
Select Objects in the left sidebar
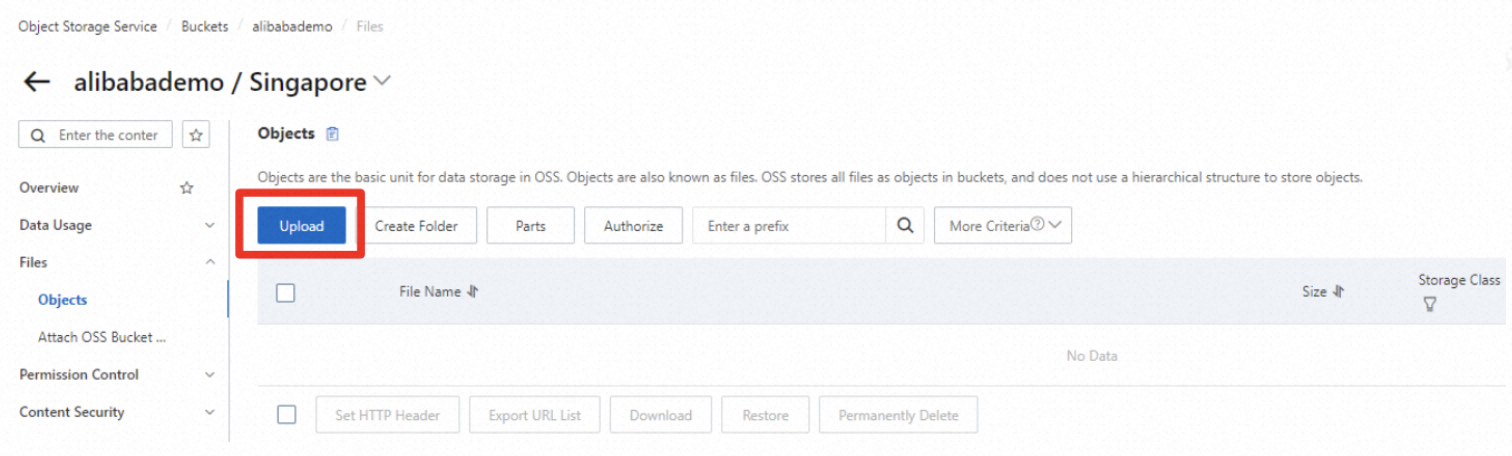point(62,300)
